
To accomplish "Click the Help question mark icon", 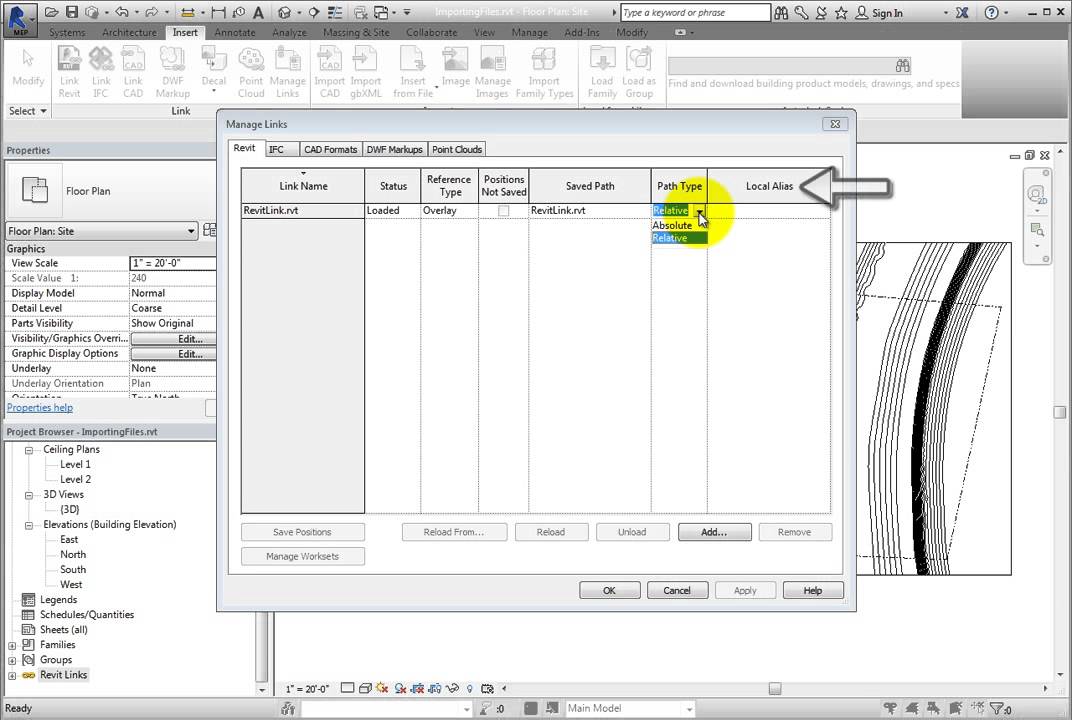I will tap(991, 12).
